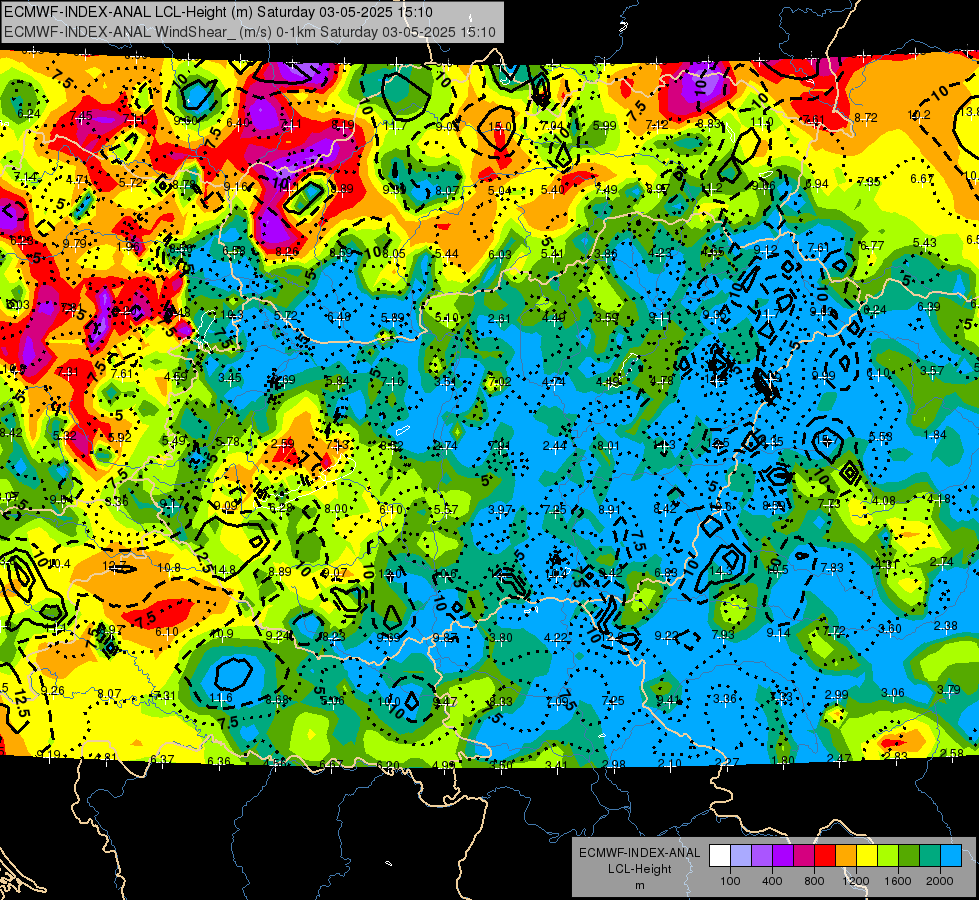This screenshot has width=979, height=900.
Task: Click the legend tick label '2000'
Action: (940, 881)
